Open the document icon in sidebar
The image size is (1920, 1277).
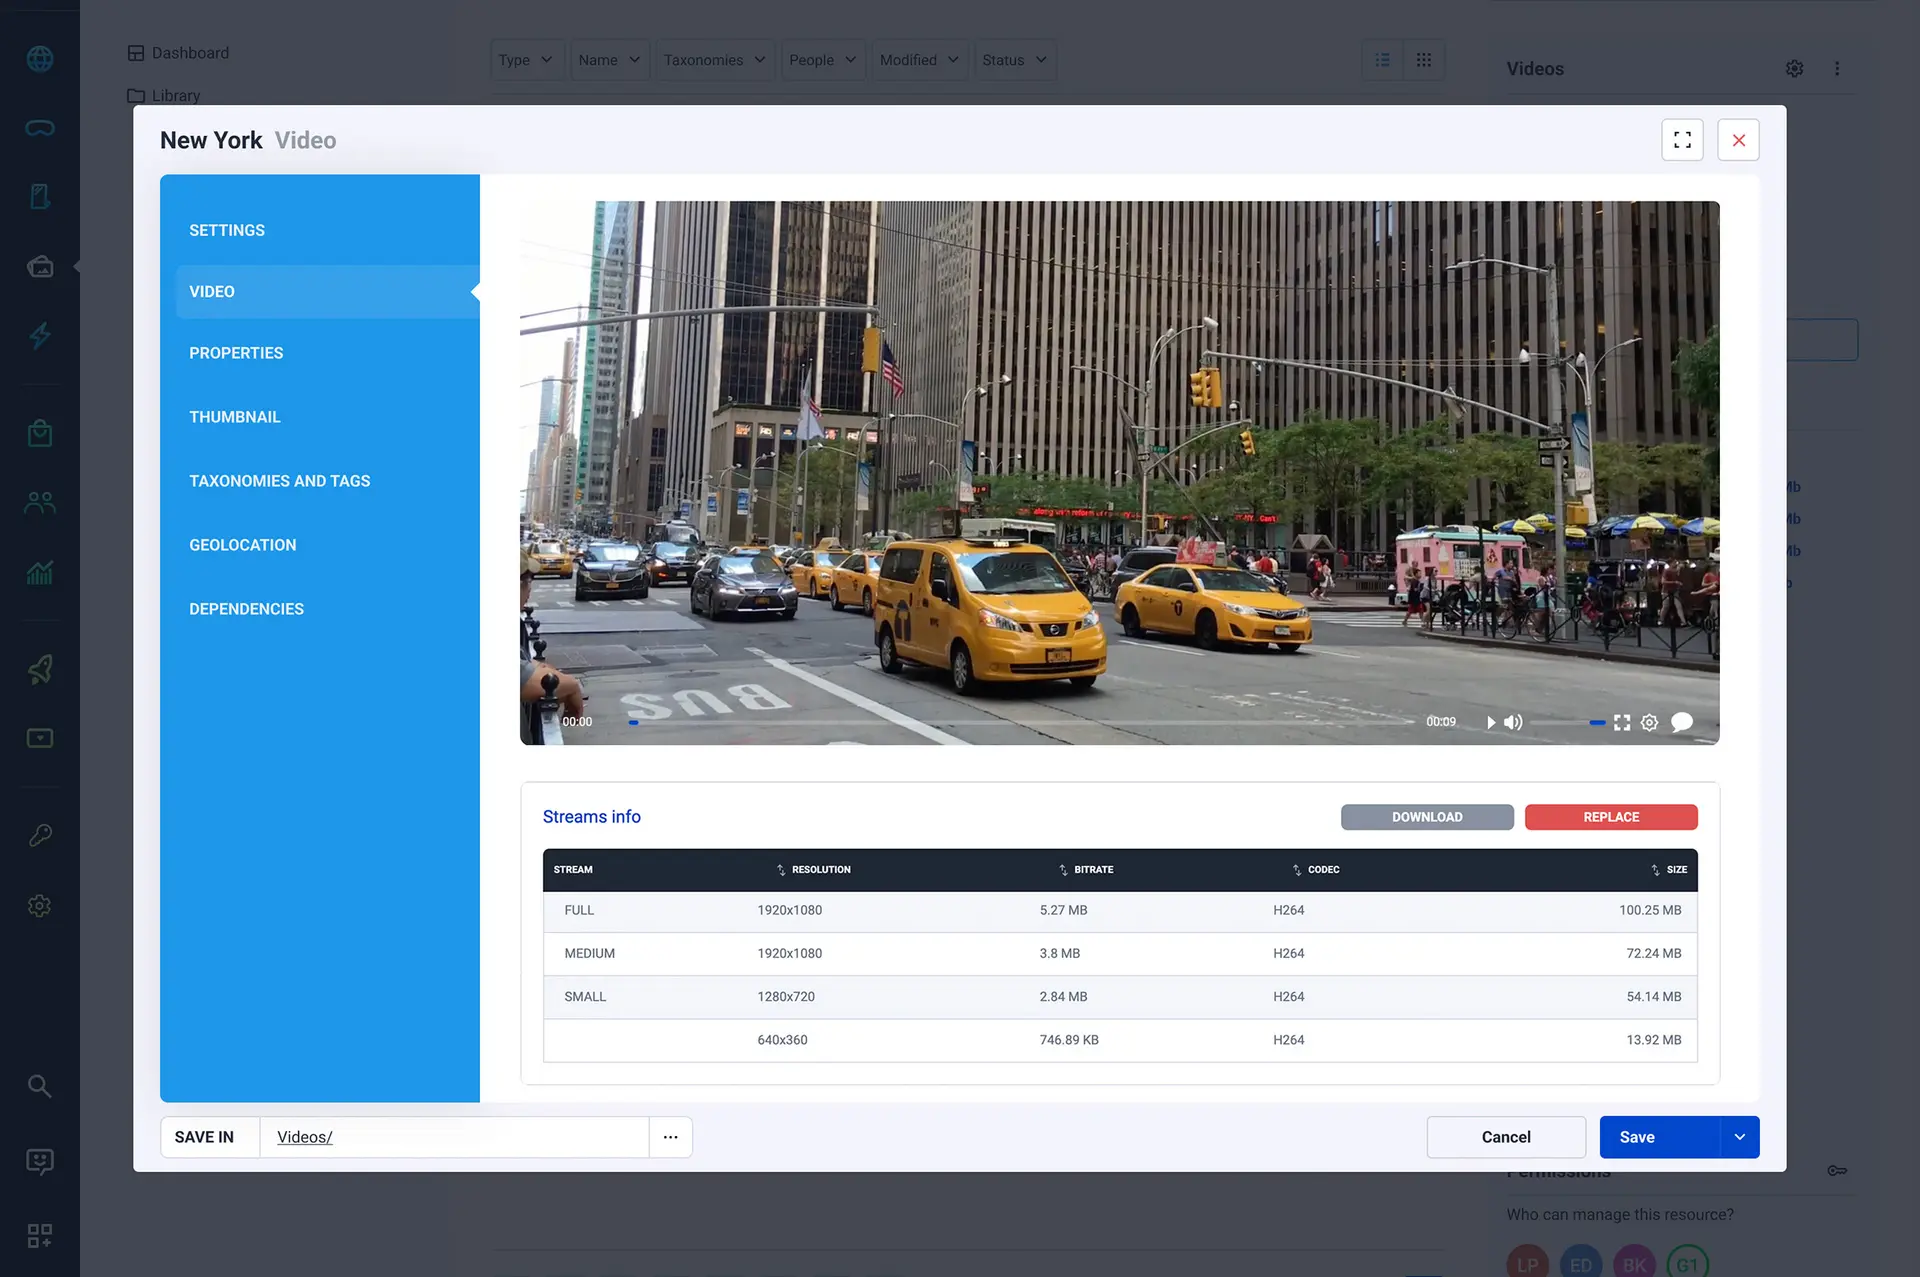point(40,196)
